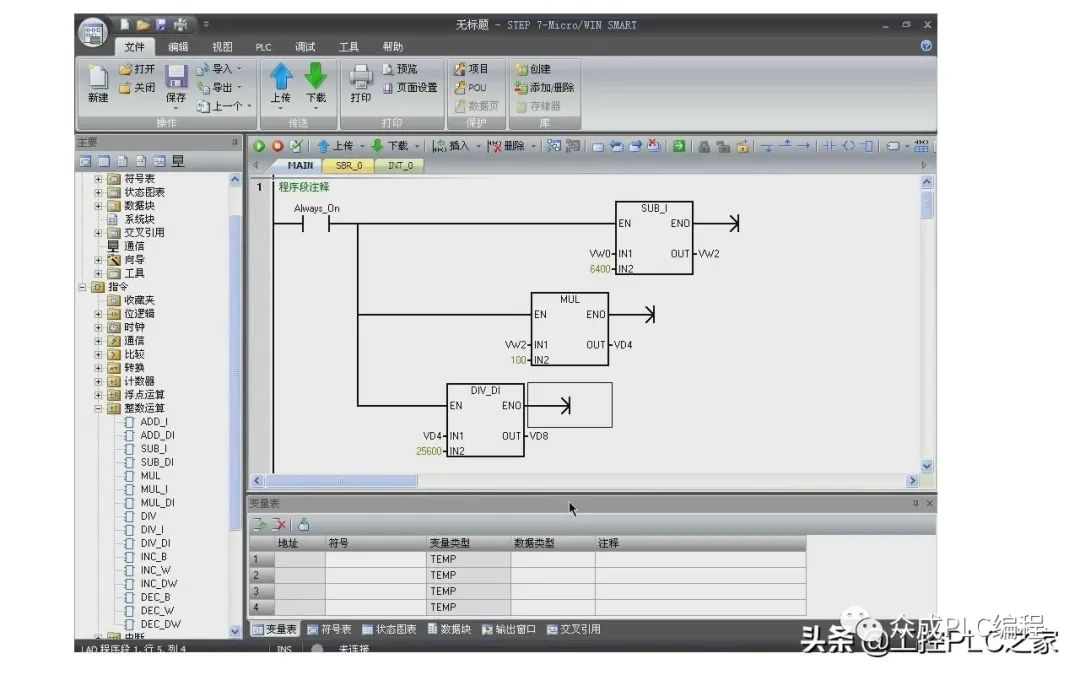Click the Always_On contact in the ladder
This screenshot has height=675, width=1080.
(316, 224)
